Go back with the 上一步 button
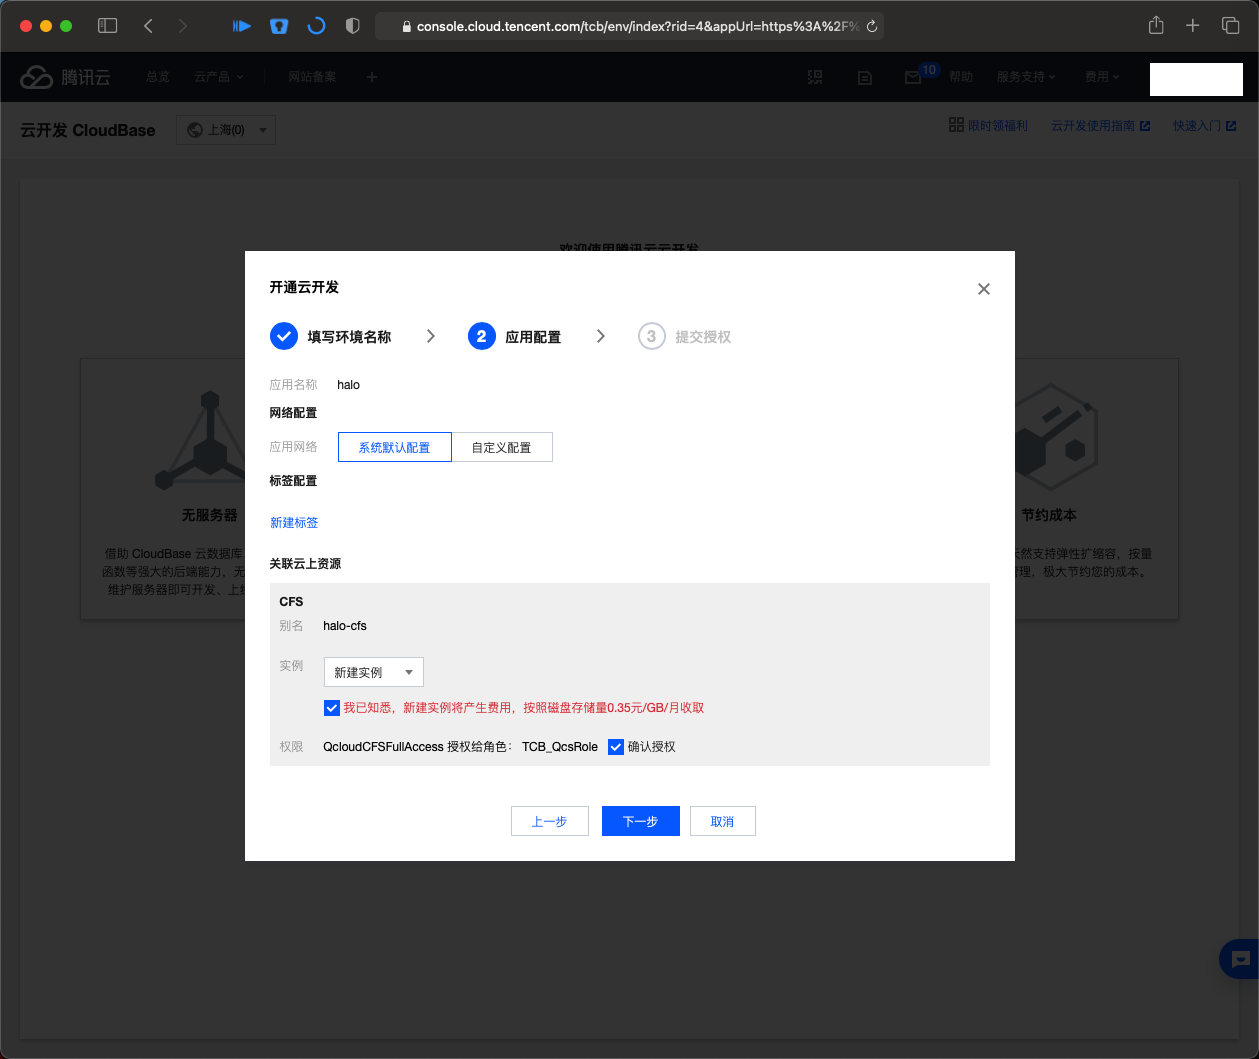 (x=549, y=821)
